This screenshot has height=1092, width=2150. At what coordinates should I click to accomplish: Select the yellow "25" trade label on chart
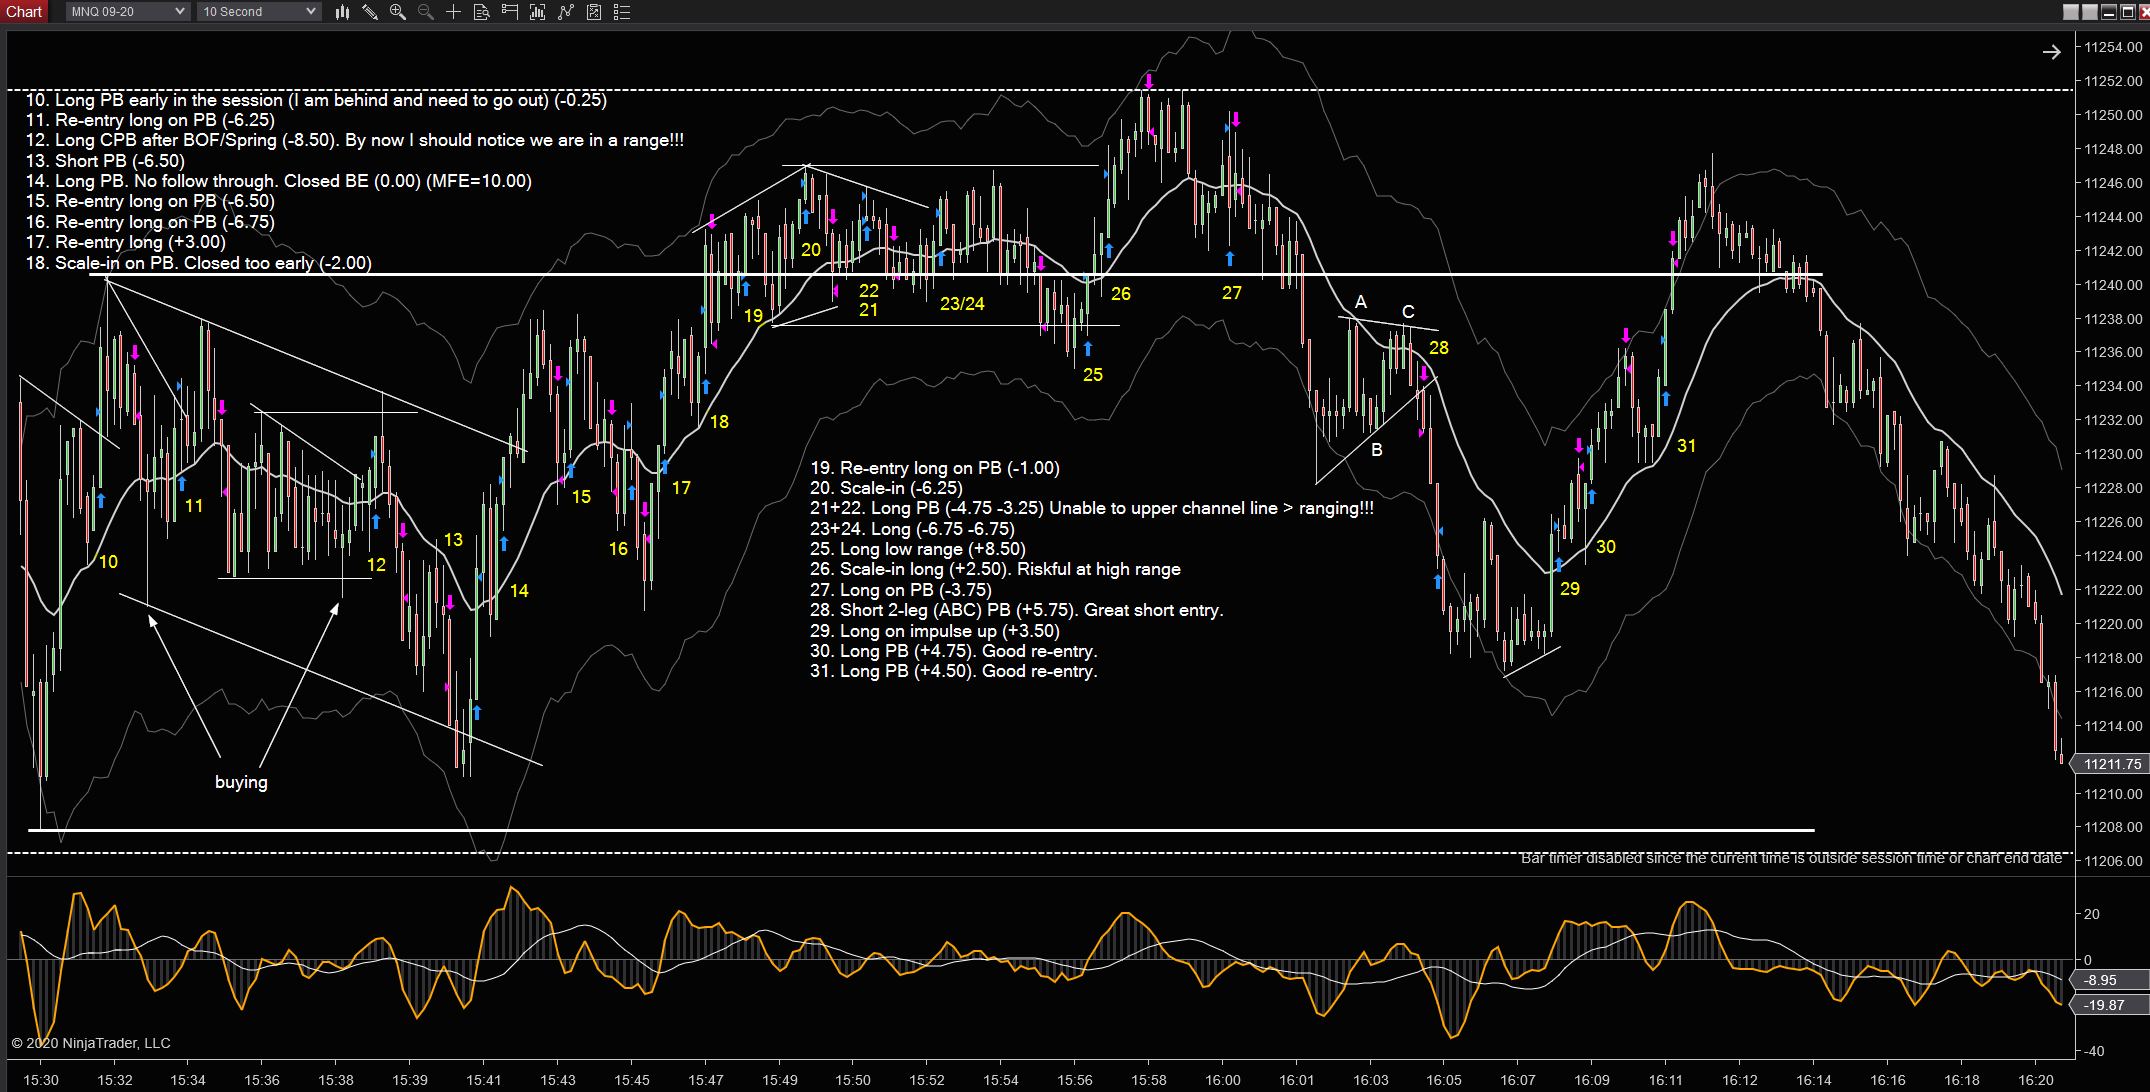point(1093,375)
